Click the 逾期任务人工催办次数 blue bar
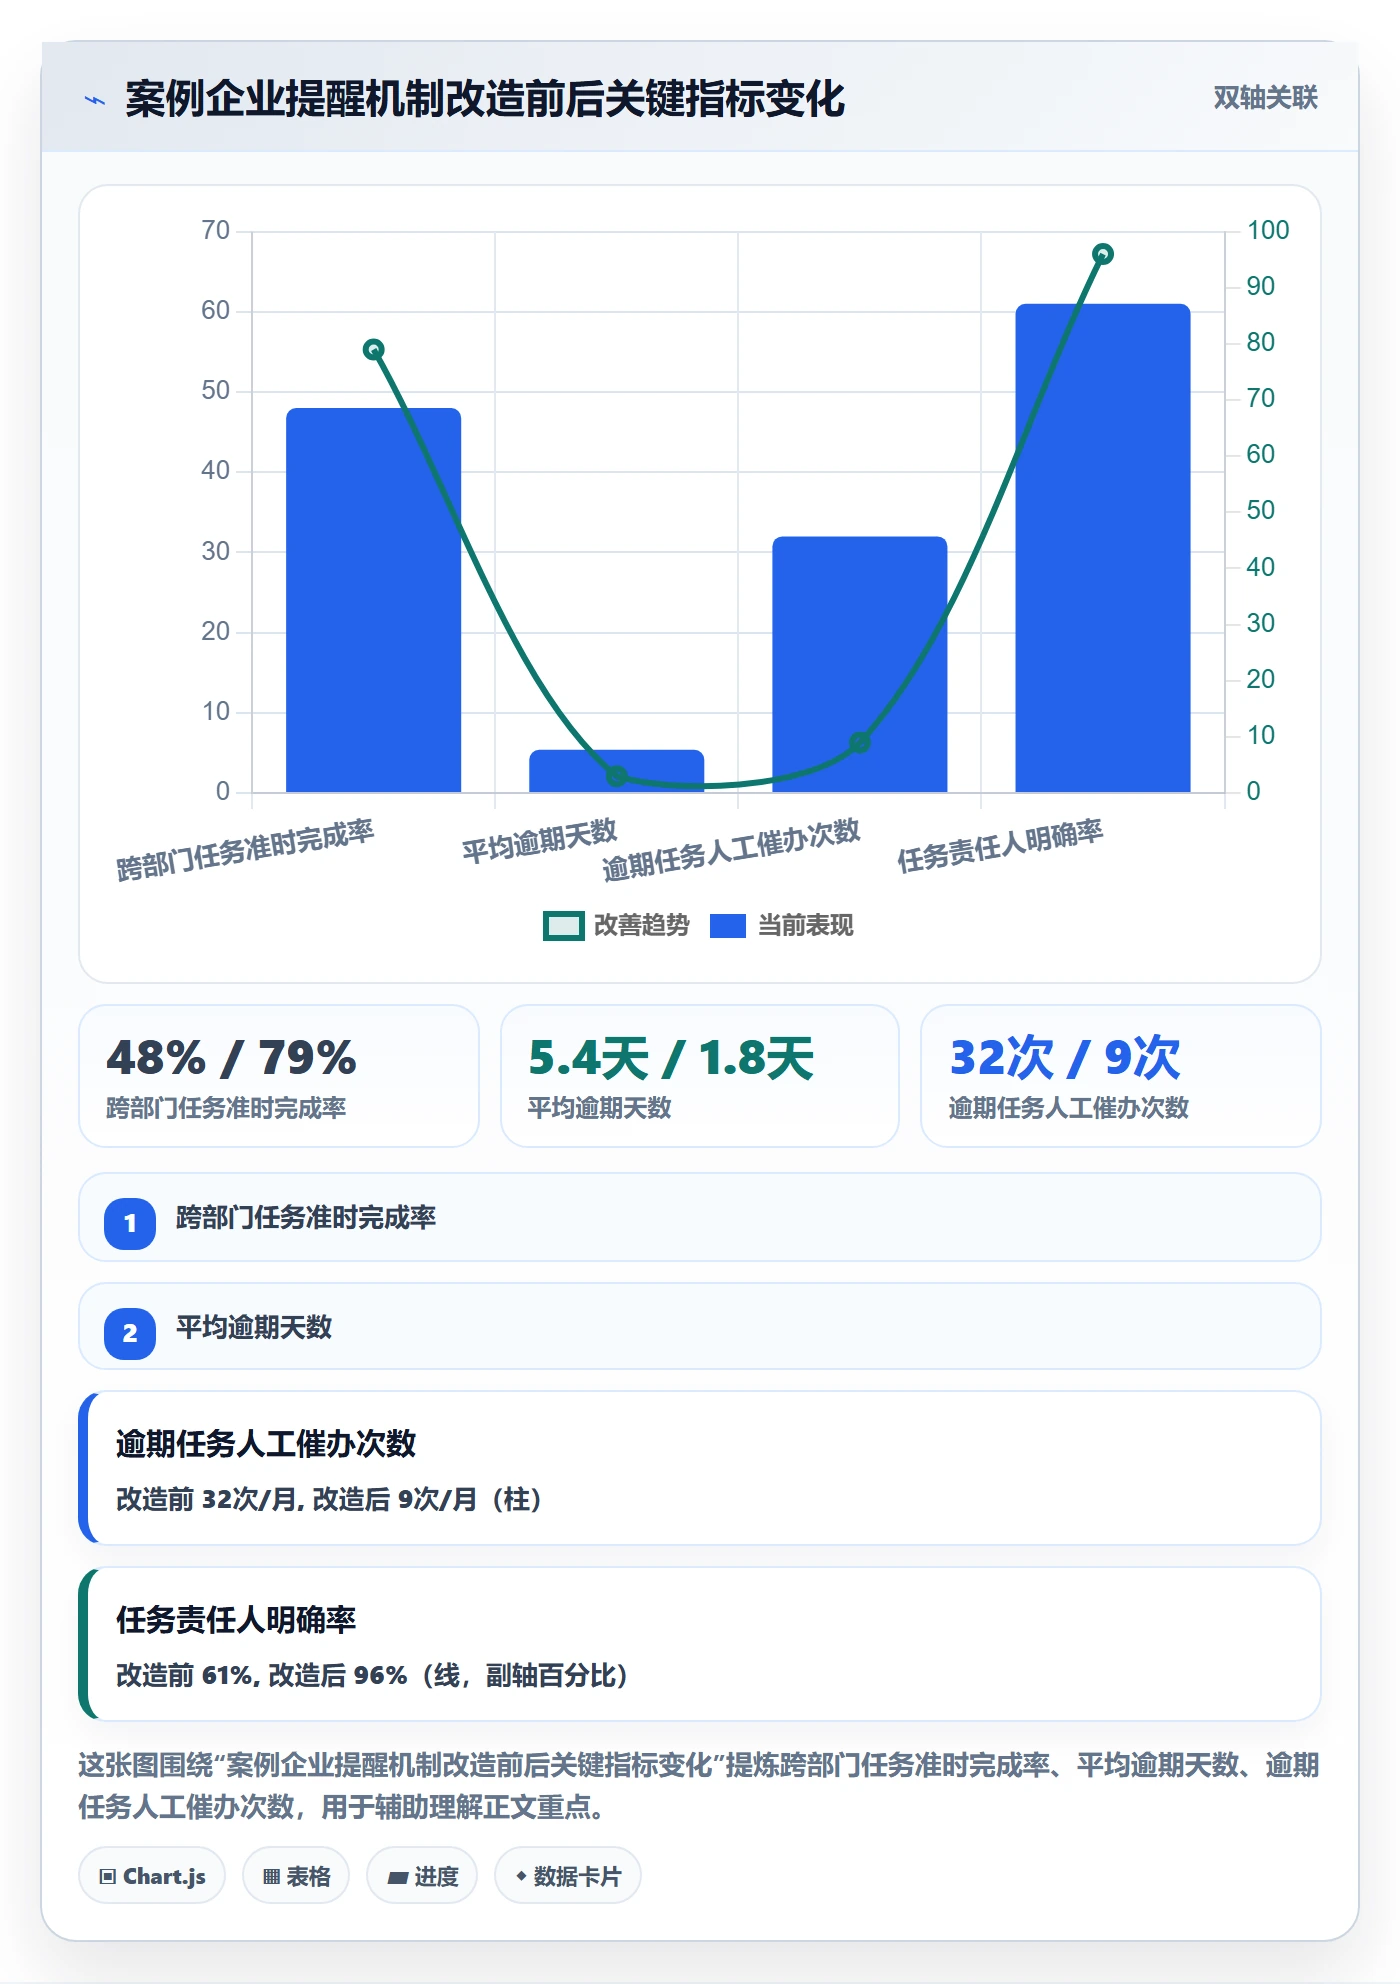Image resolution: width=1400 pixels, height=1984 pixels. pos(859,665)
